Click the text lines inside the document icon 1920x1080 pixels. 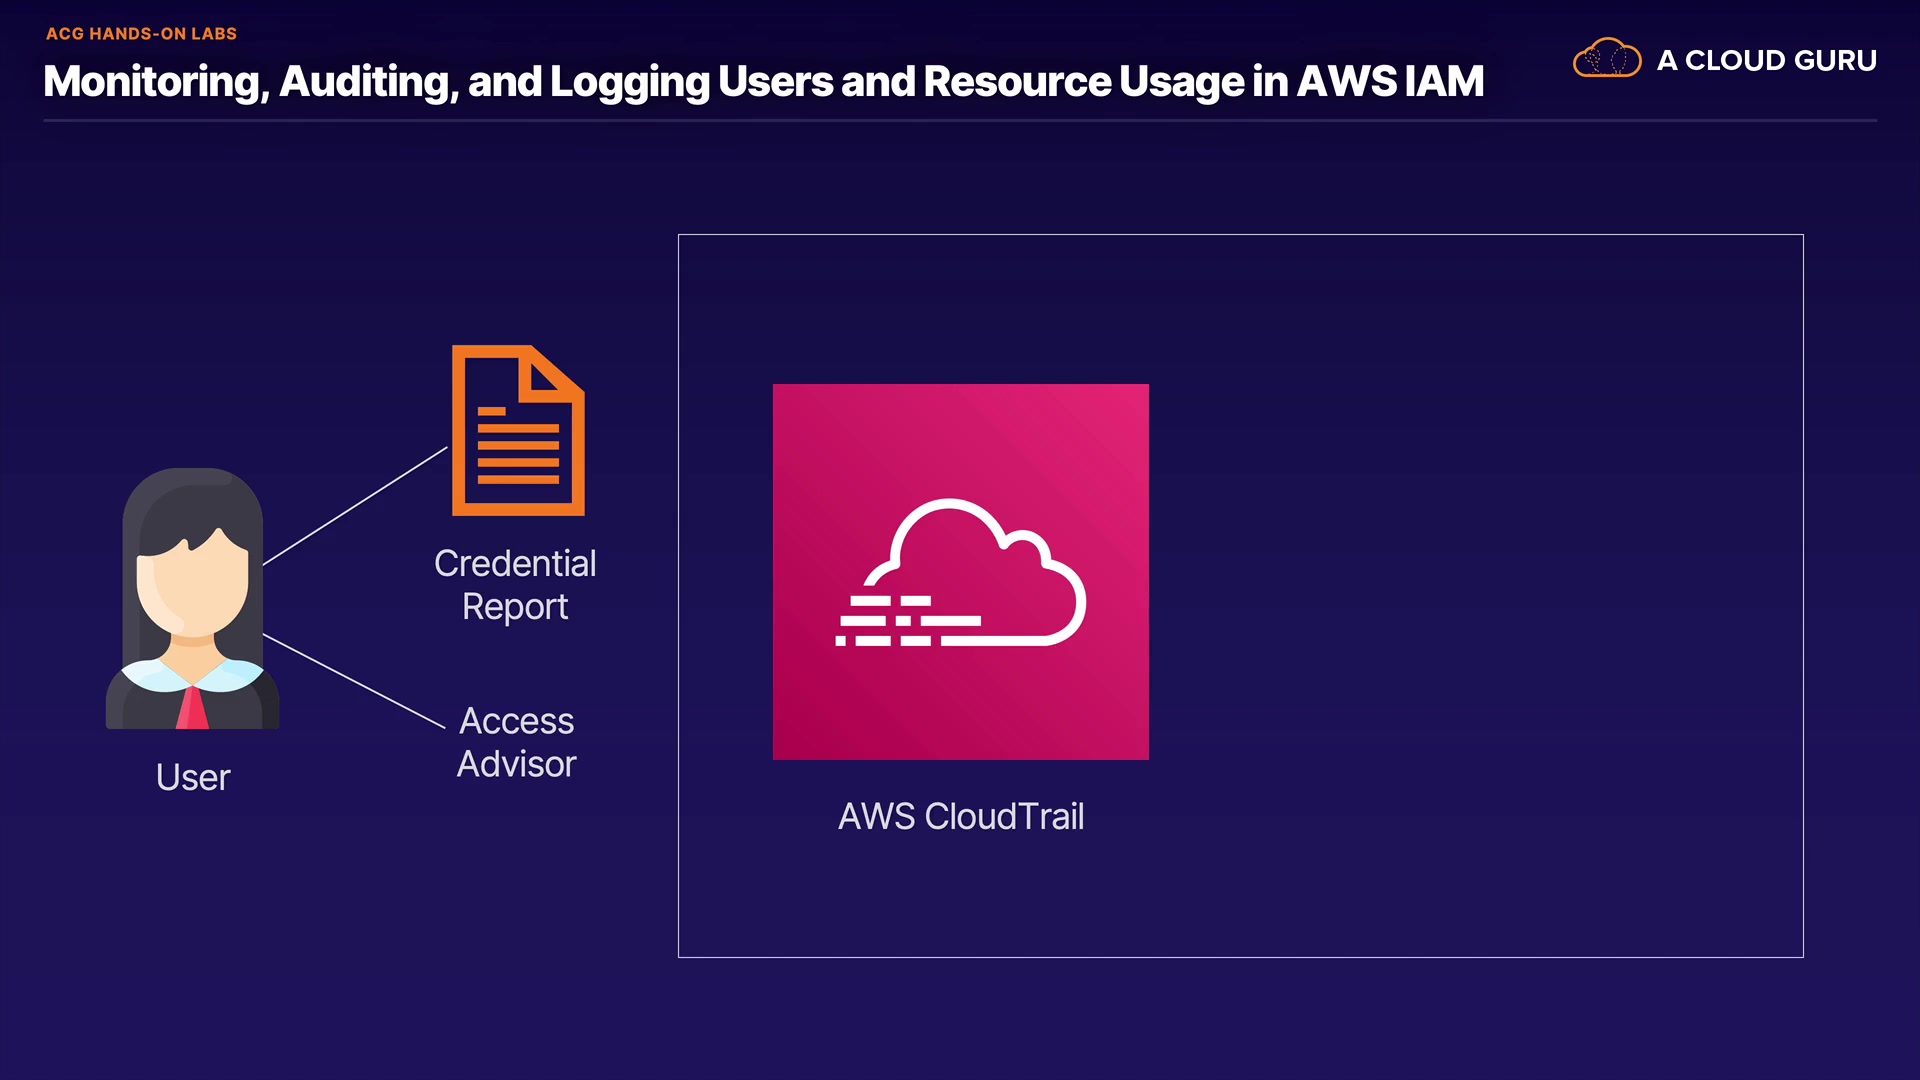(x=518, y=447)
